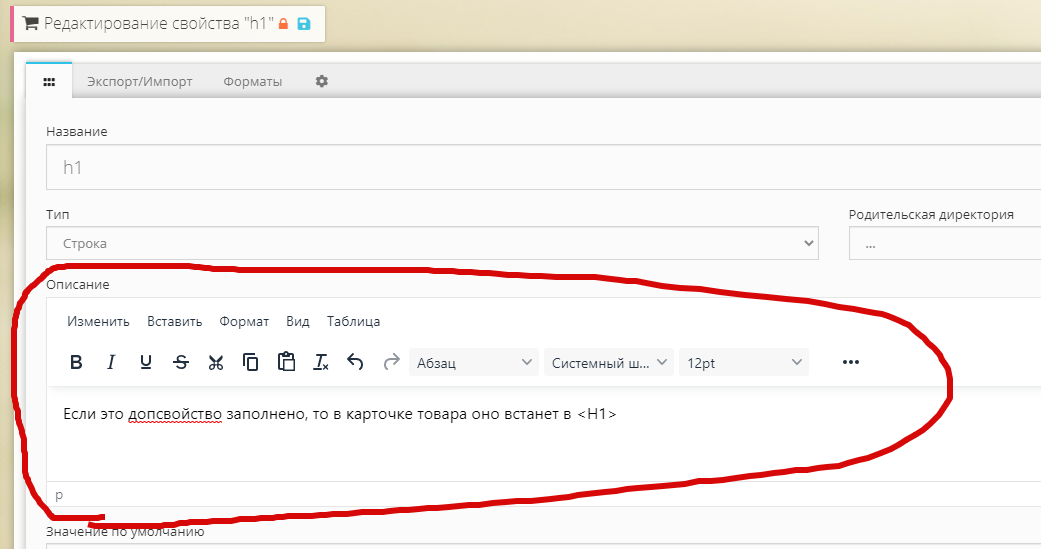Viewport: 1041px width, 549px height.
Task: Click the shopping cart icon in title
Action: point(30,23)
